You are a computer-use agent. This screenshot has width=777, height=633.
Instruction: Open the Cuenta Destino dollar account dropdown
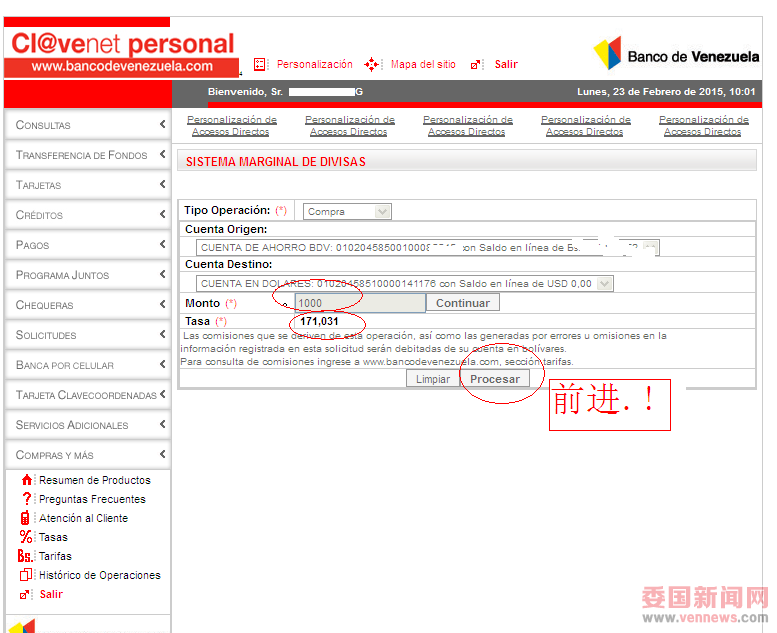404,284
